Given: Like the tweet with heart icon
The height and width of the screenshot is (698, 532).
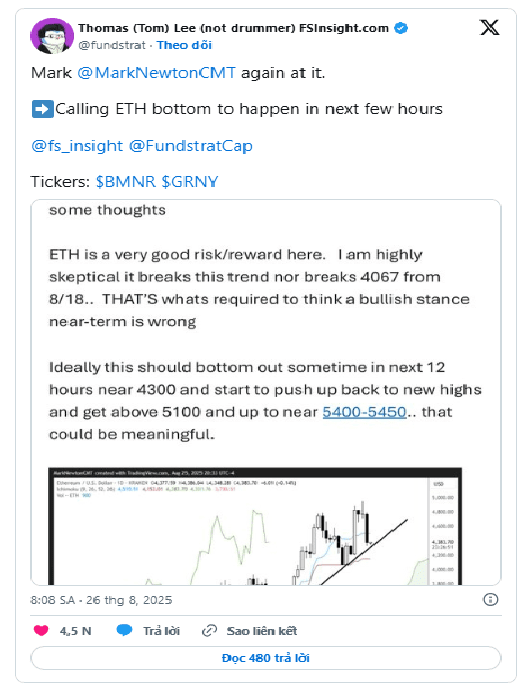Looking at the screenshot, I should tap(41, 630).
